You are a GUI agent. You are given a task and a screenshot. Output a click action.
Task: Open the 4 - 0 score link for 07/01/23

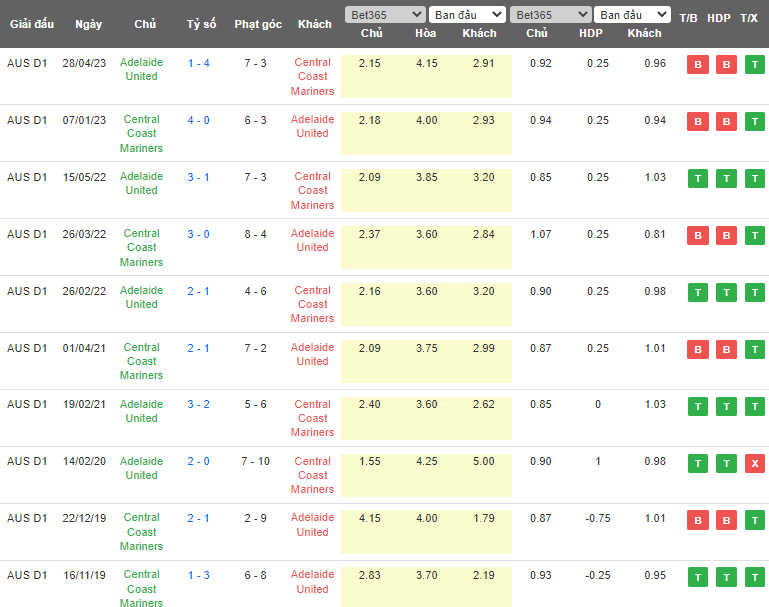click(199, 120)
